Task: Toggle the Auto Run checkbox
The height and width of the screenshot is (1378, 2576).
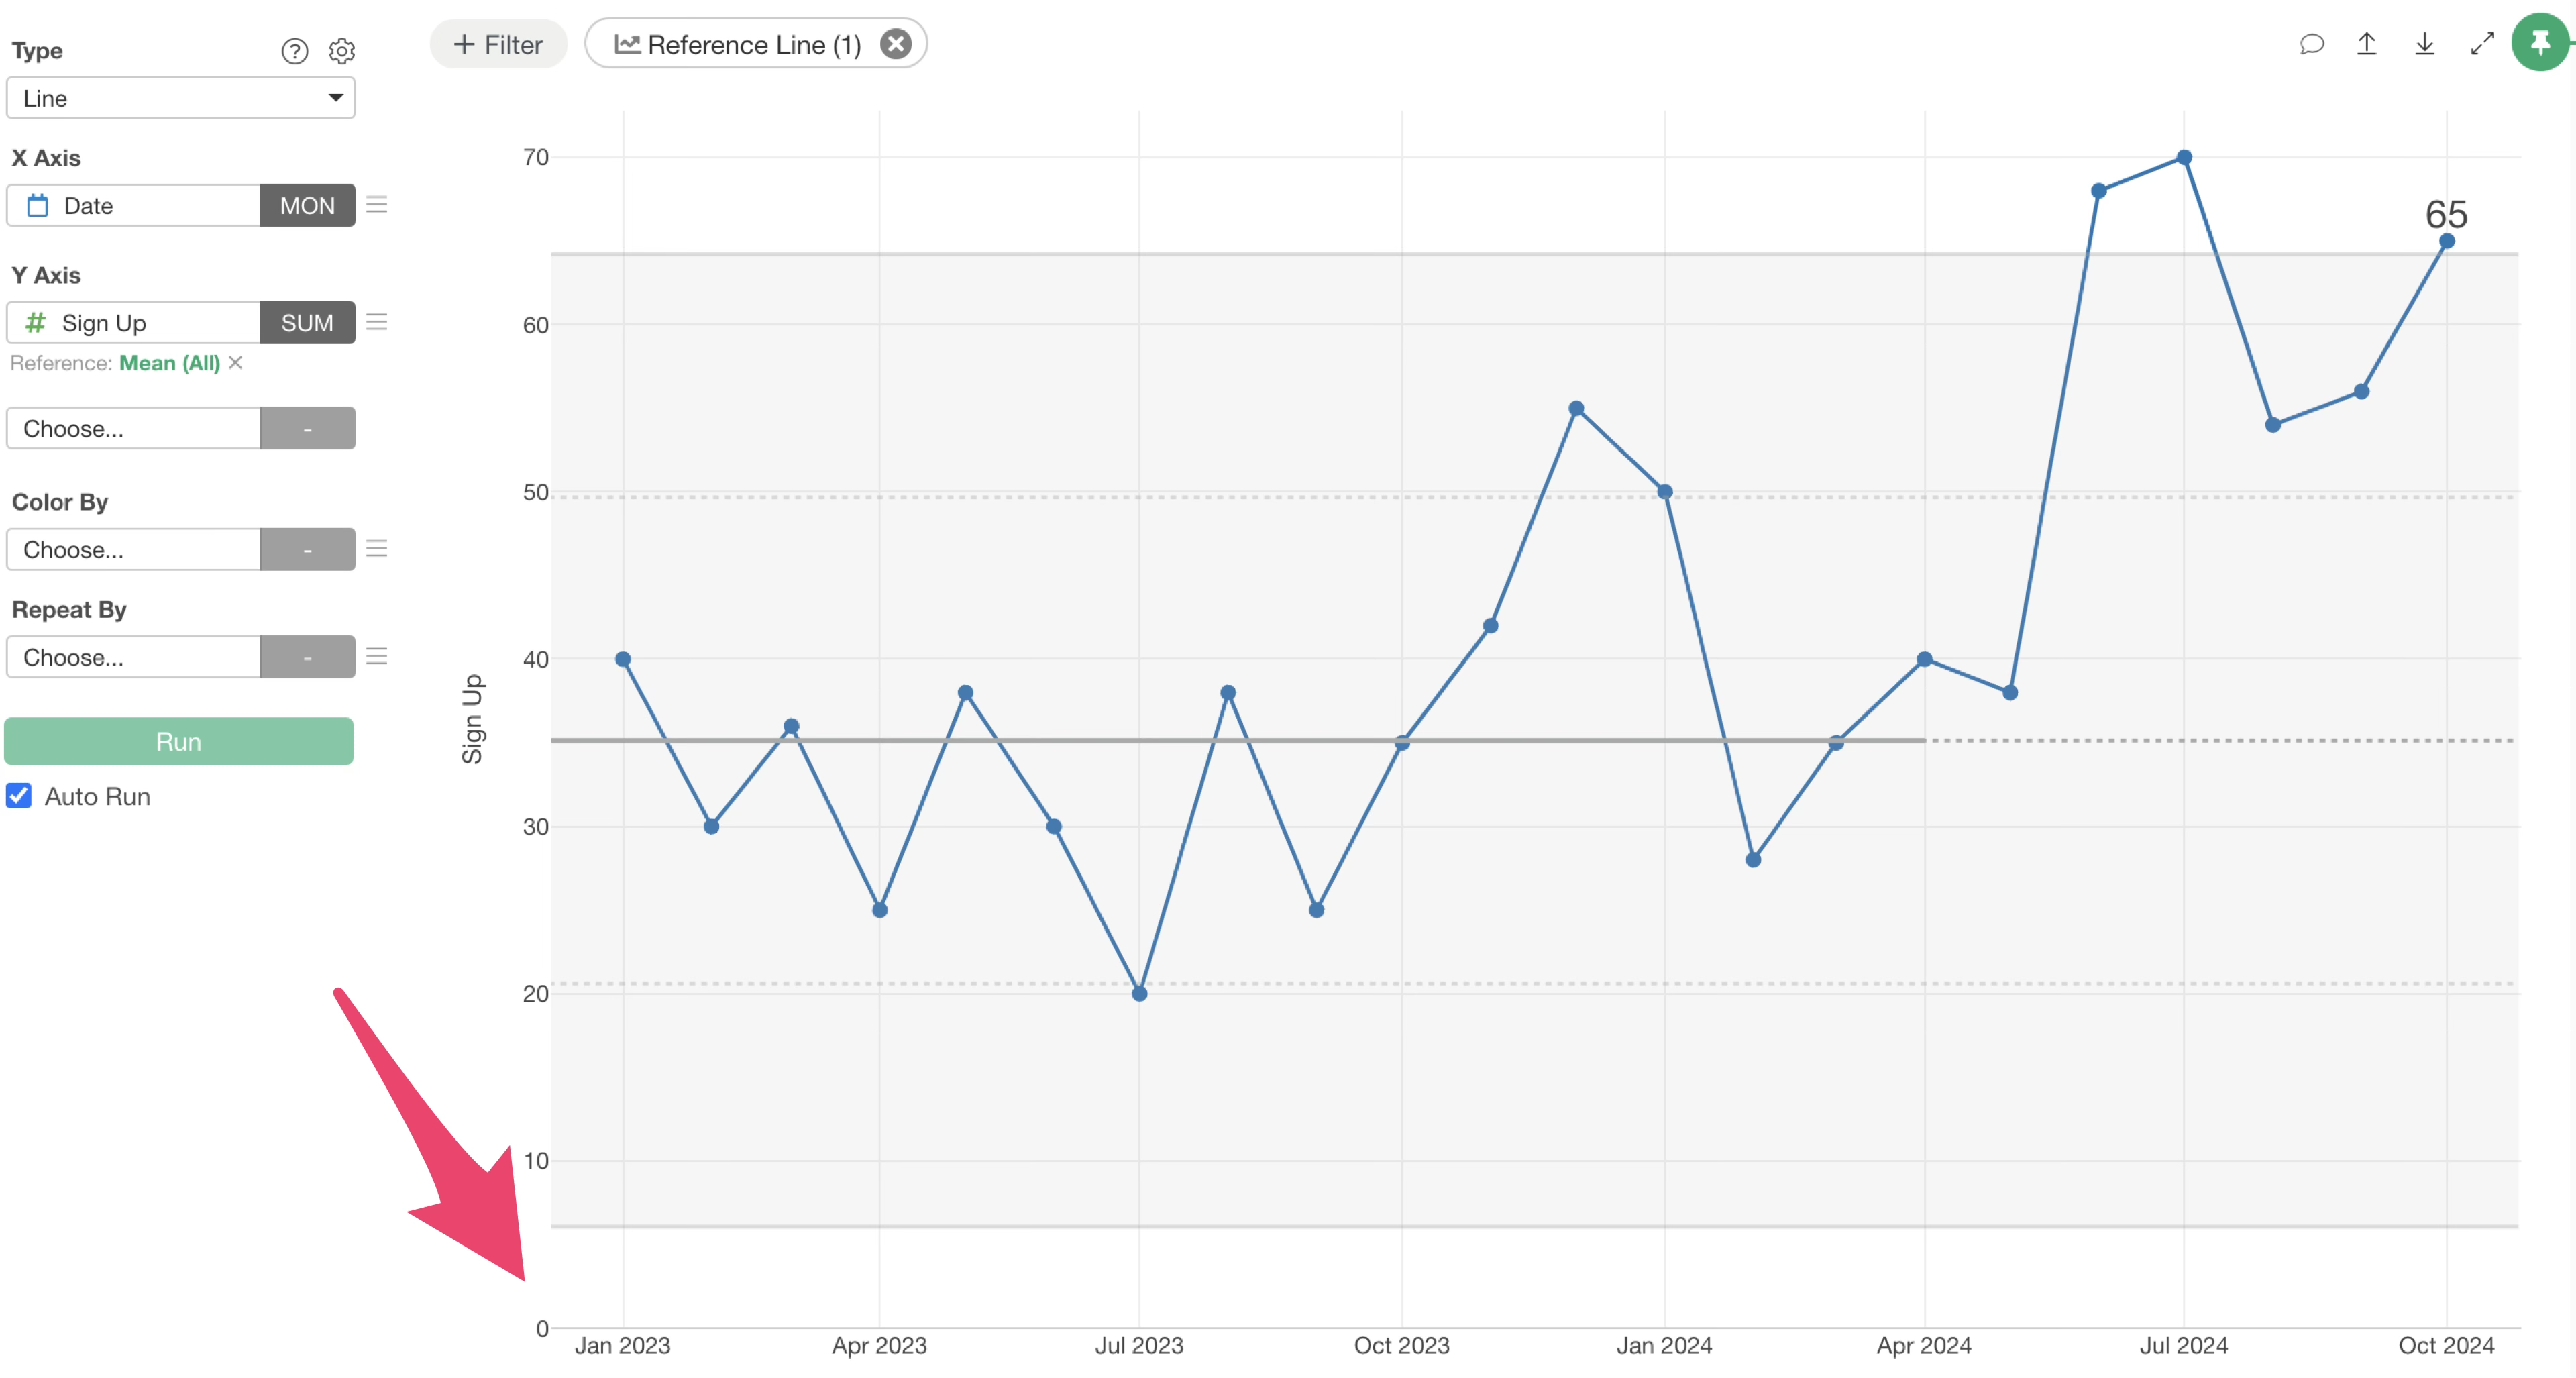Action: coord(19,796)
